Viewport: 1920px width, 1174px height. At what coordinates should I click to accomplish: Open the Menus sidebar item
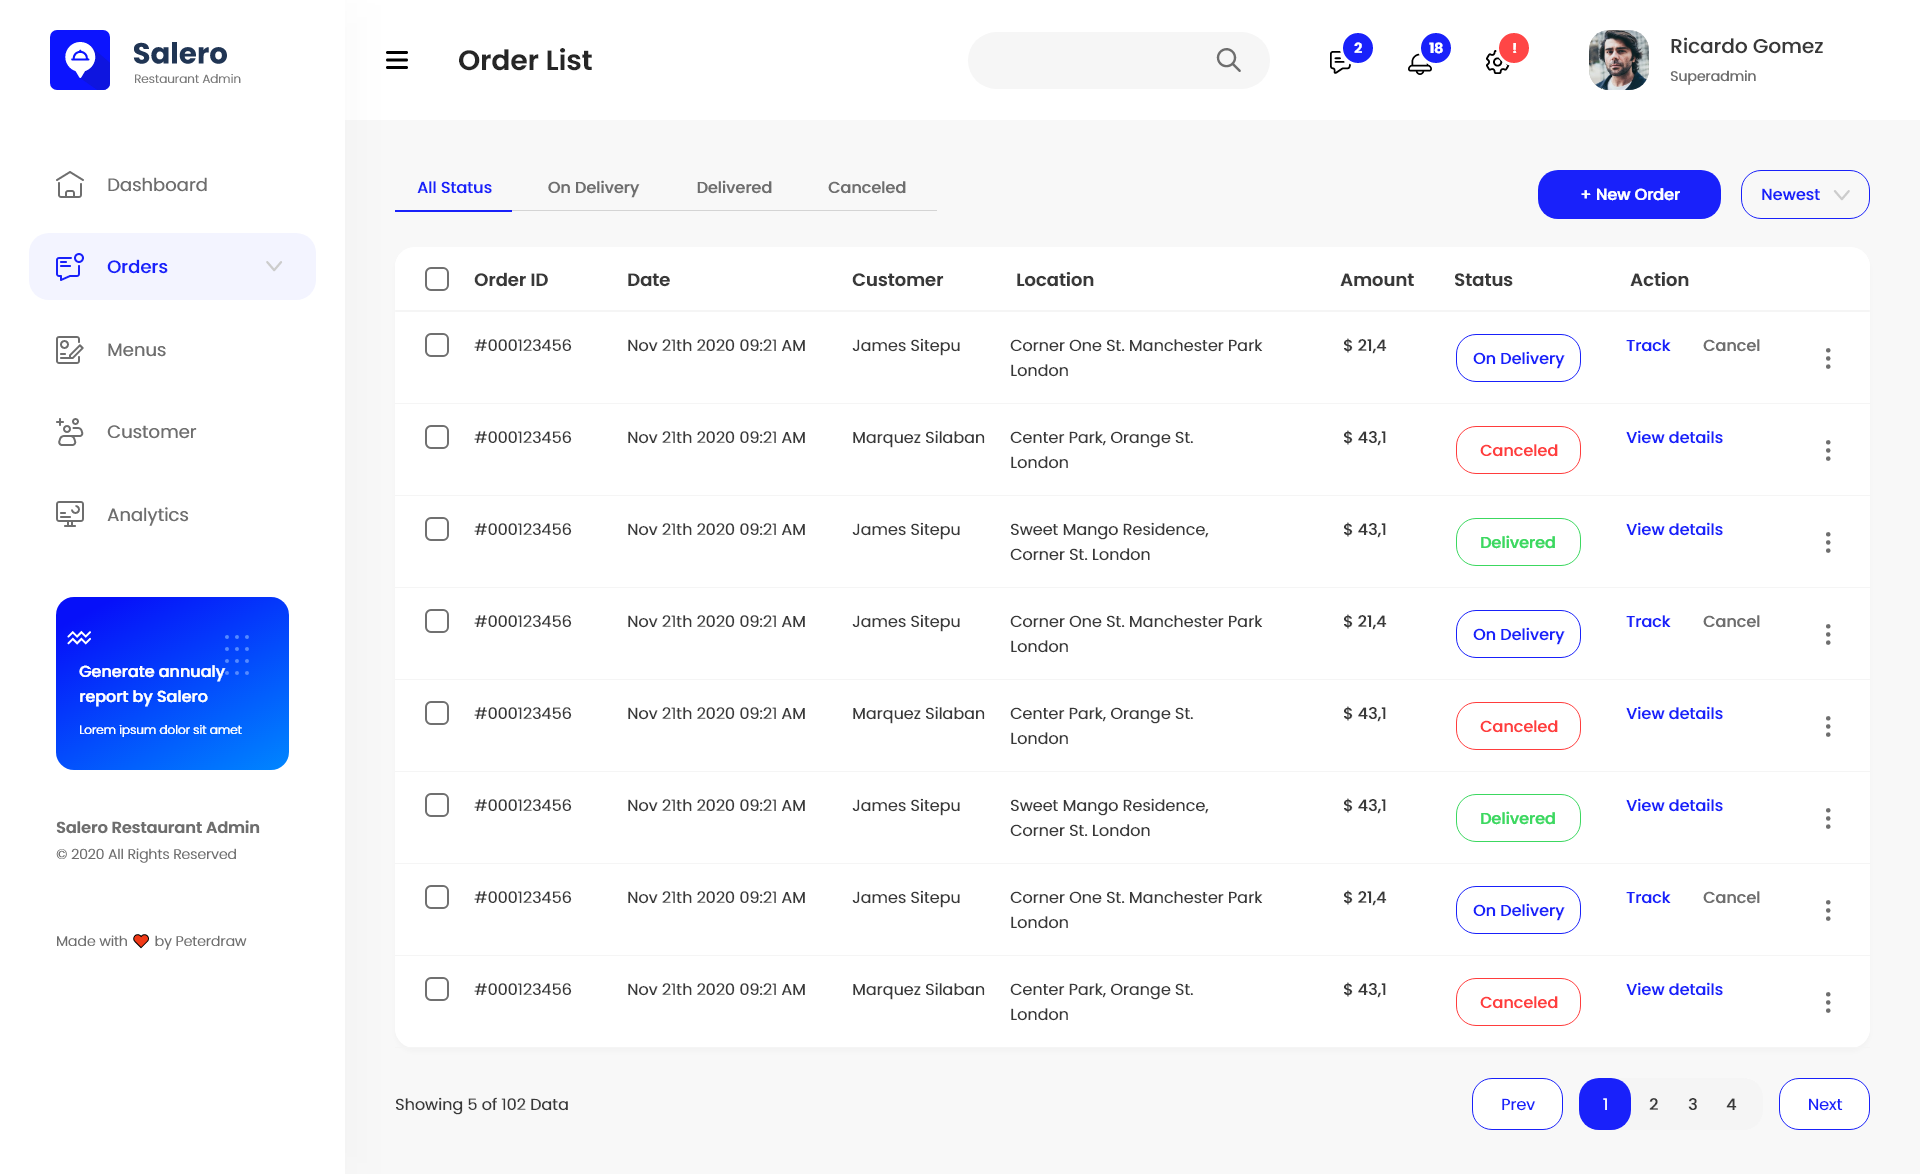[x=136, y=350]
